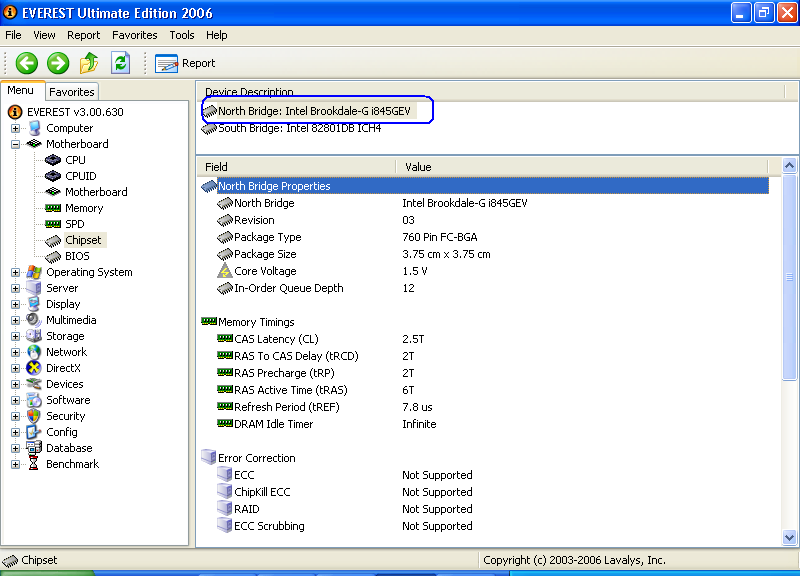The image size is (800, 576).
Task: Select the EVEREST v3.00.630 root icon
Action: pos(15,112)
